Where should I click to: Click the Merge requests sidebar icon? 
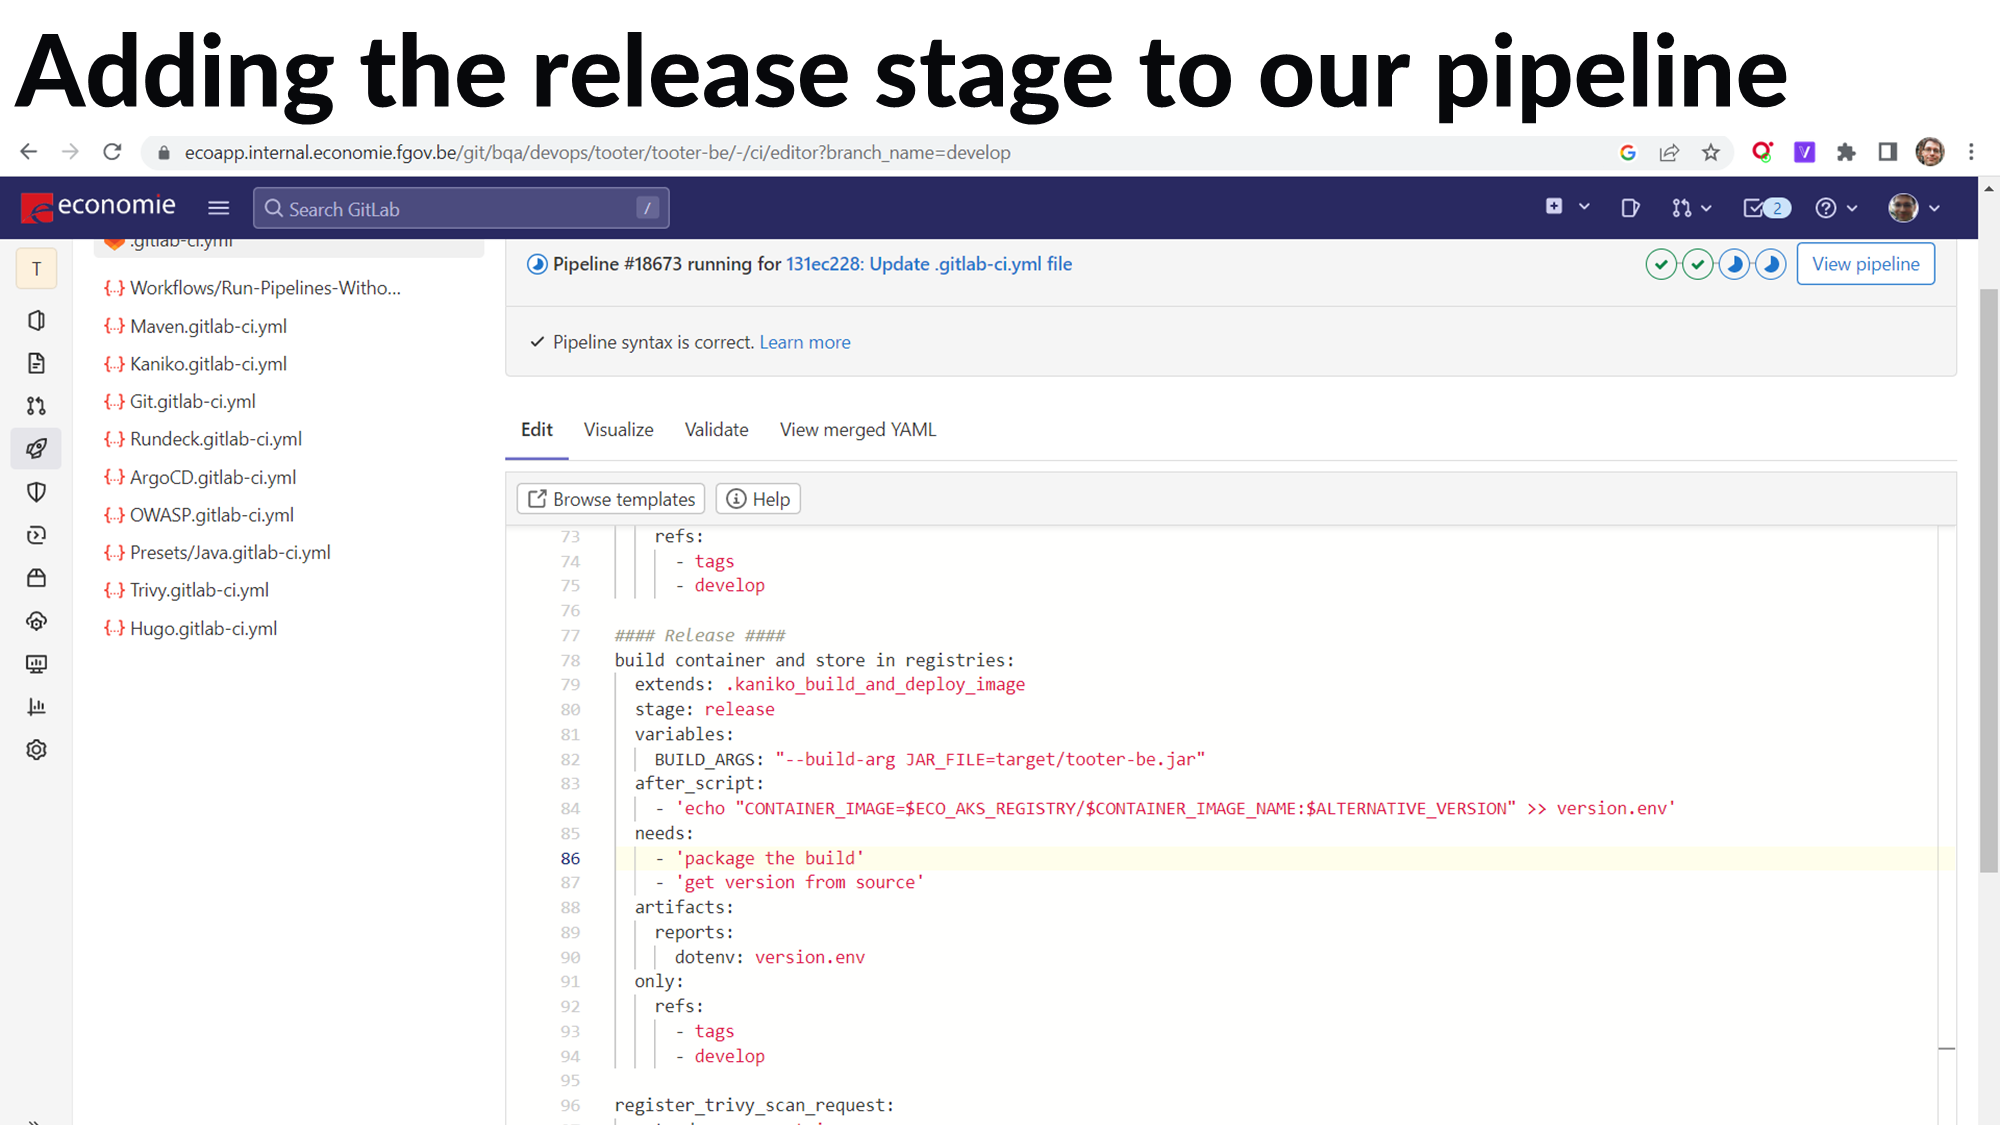pos(37,406)
